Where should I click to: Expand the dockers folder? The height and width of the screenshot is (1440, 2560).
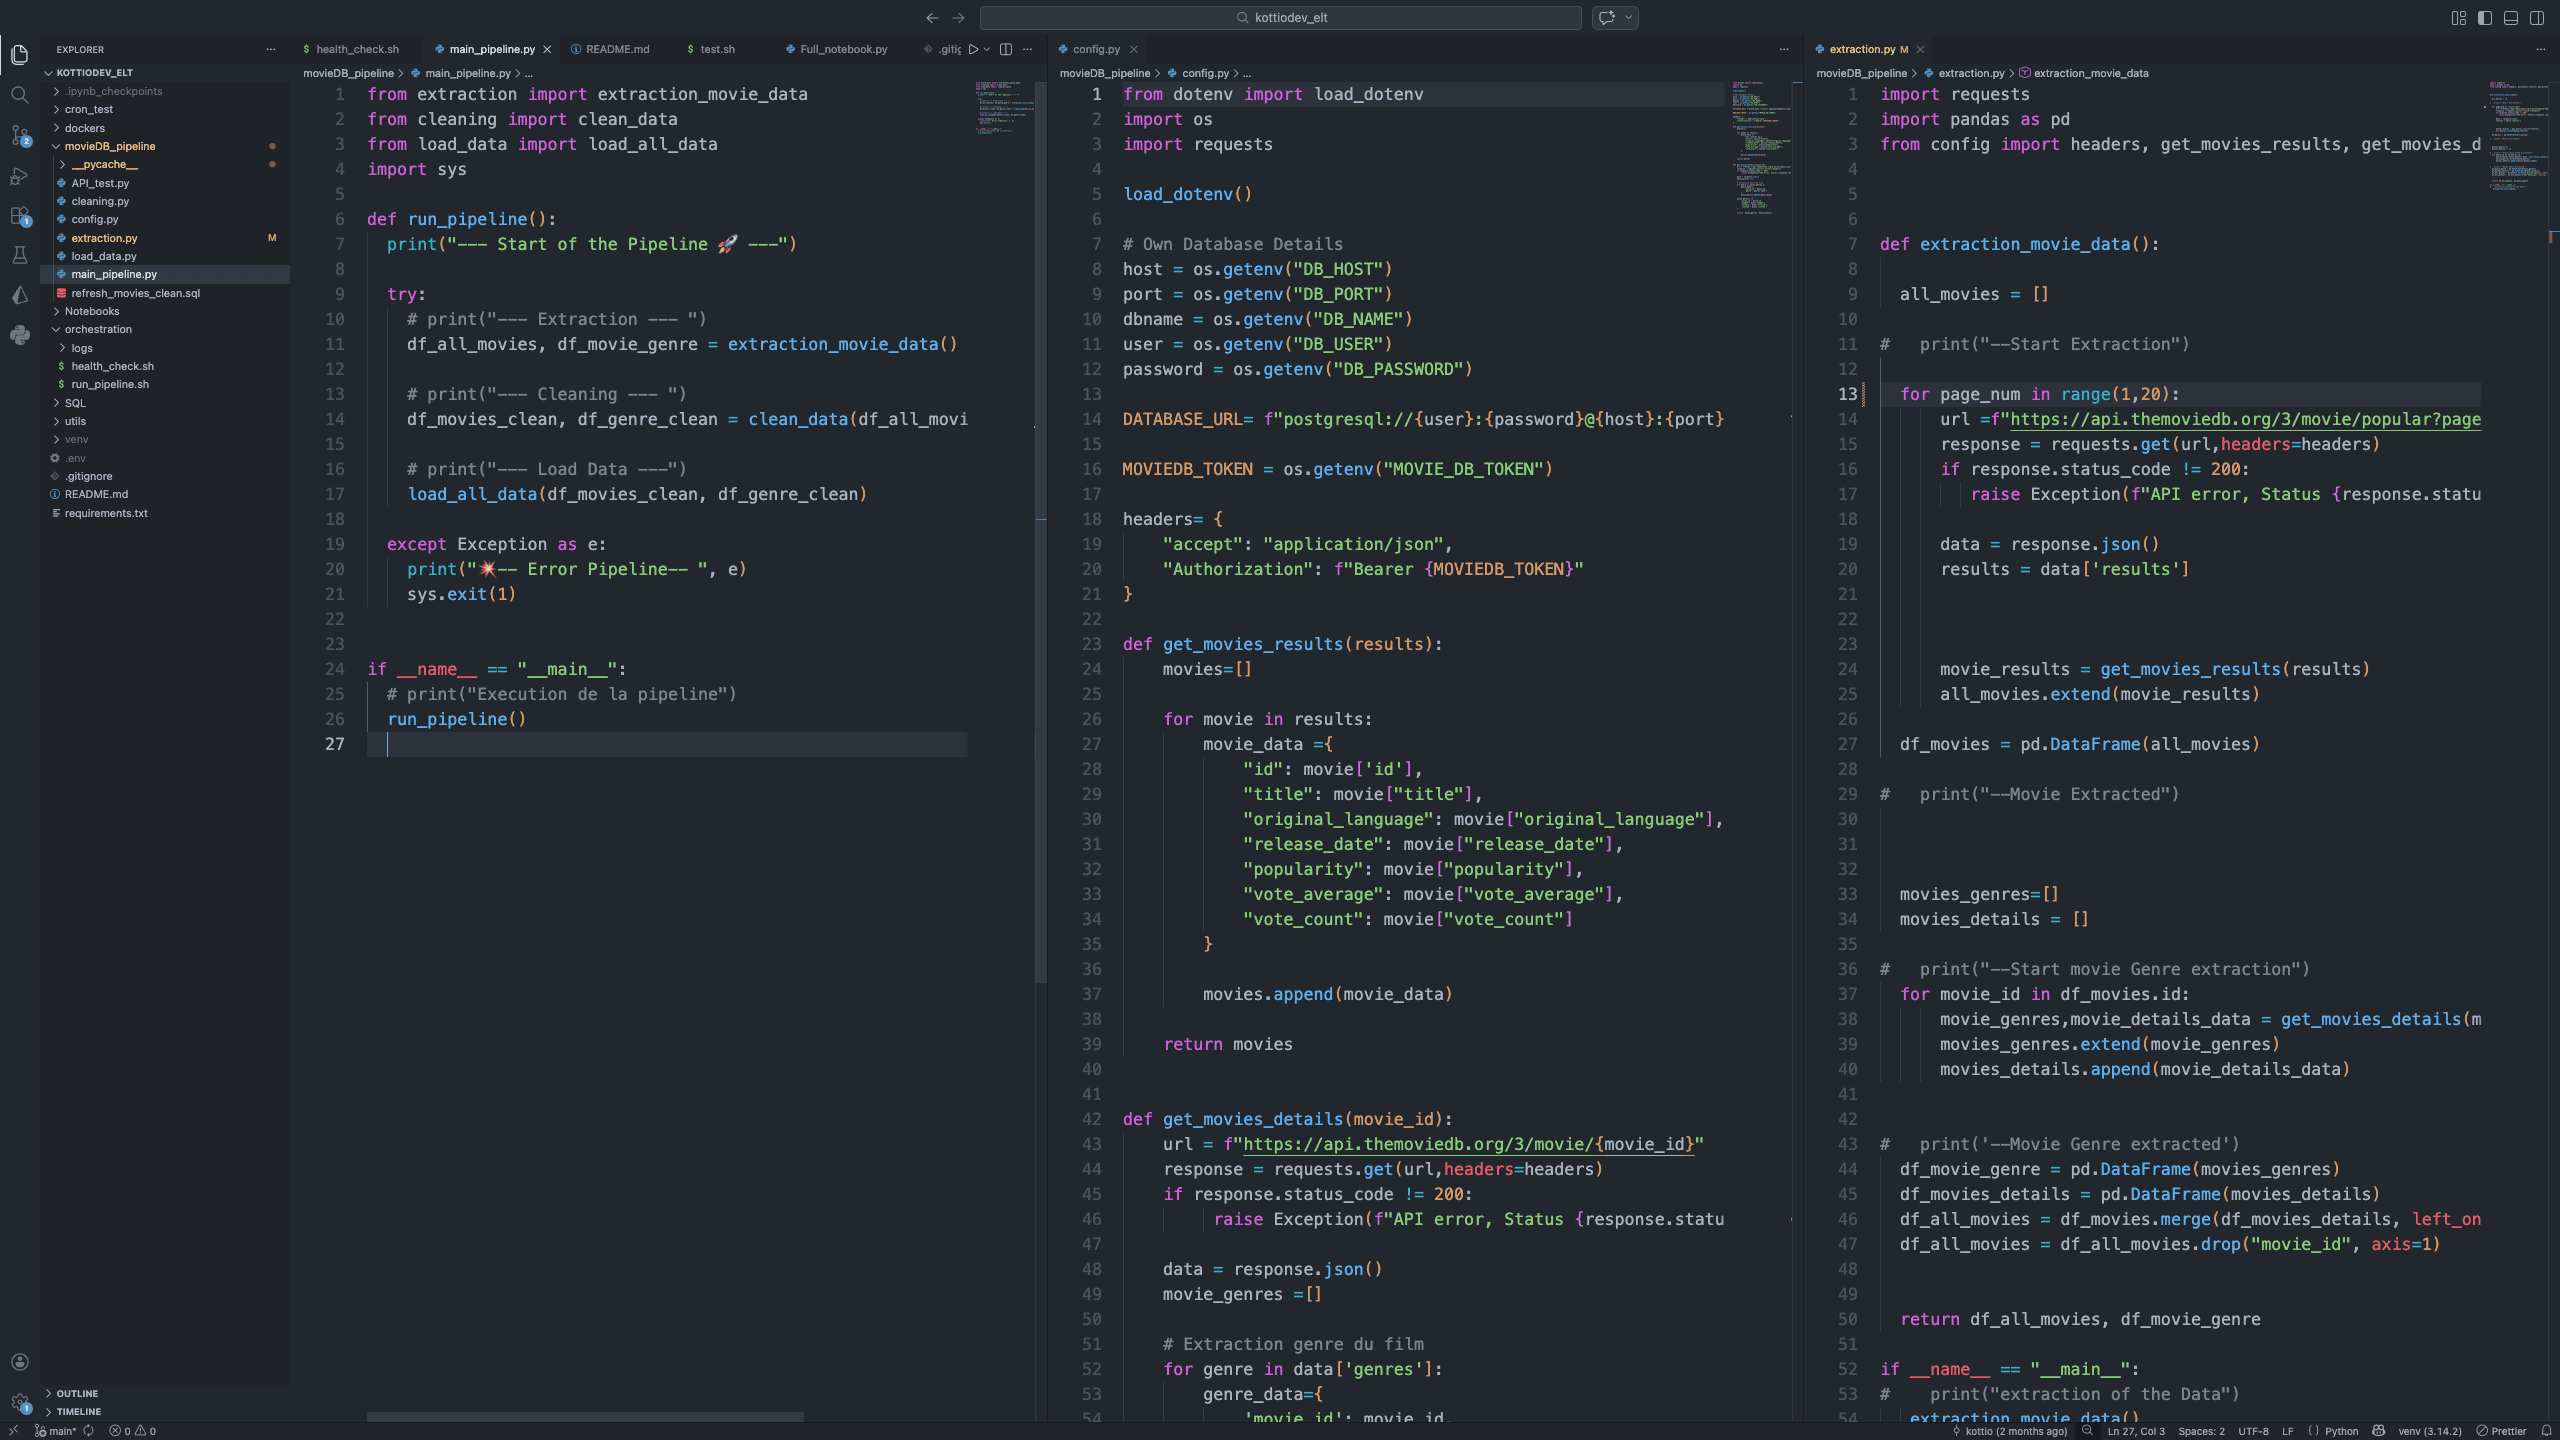(x=165, y=128)
